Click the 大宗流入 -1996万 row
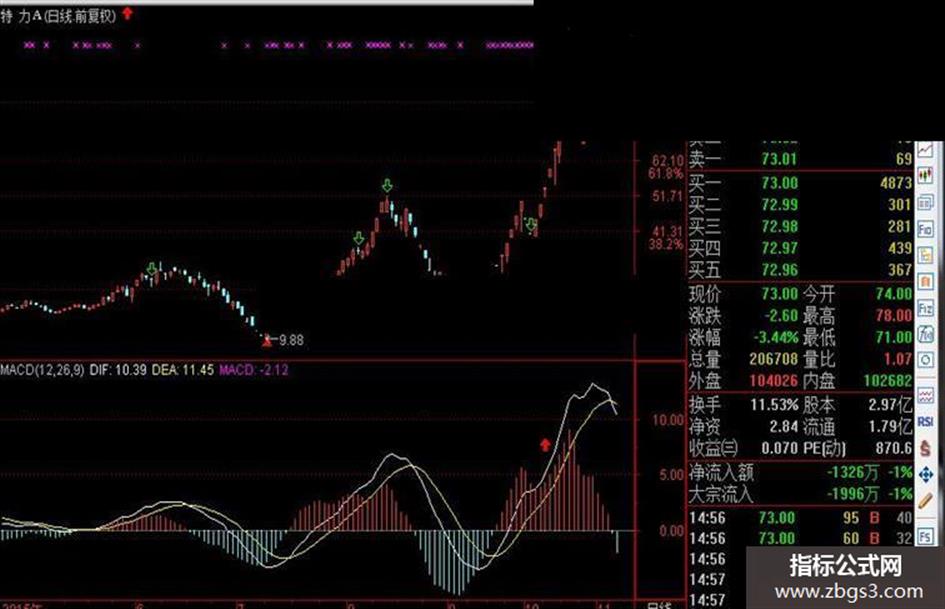The width and height of the screenshot is (945, 609). tap(800, 494)
